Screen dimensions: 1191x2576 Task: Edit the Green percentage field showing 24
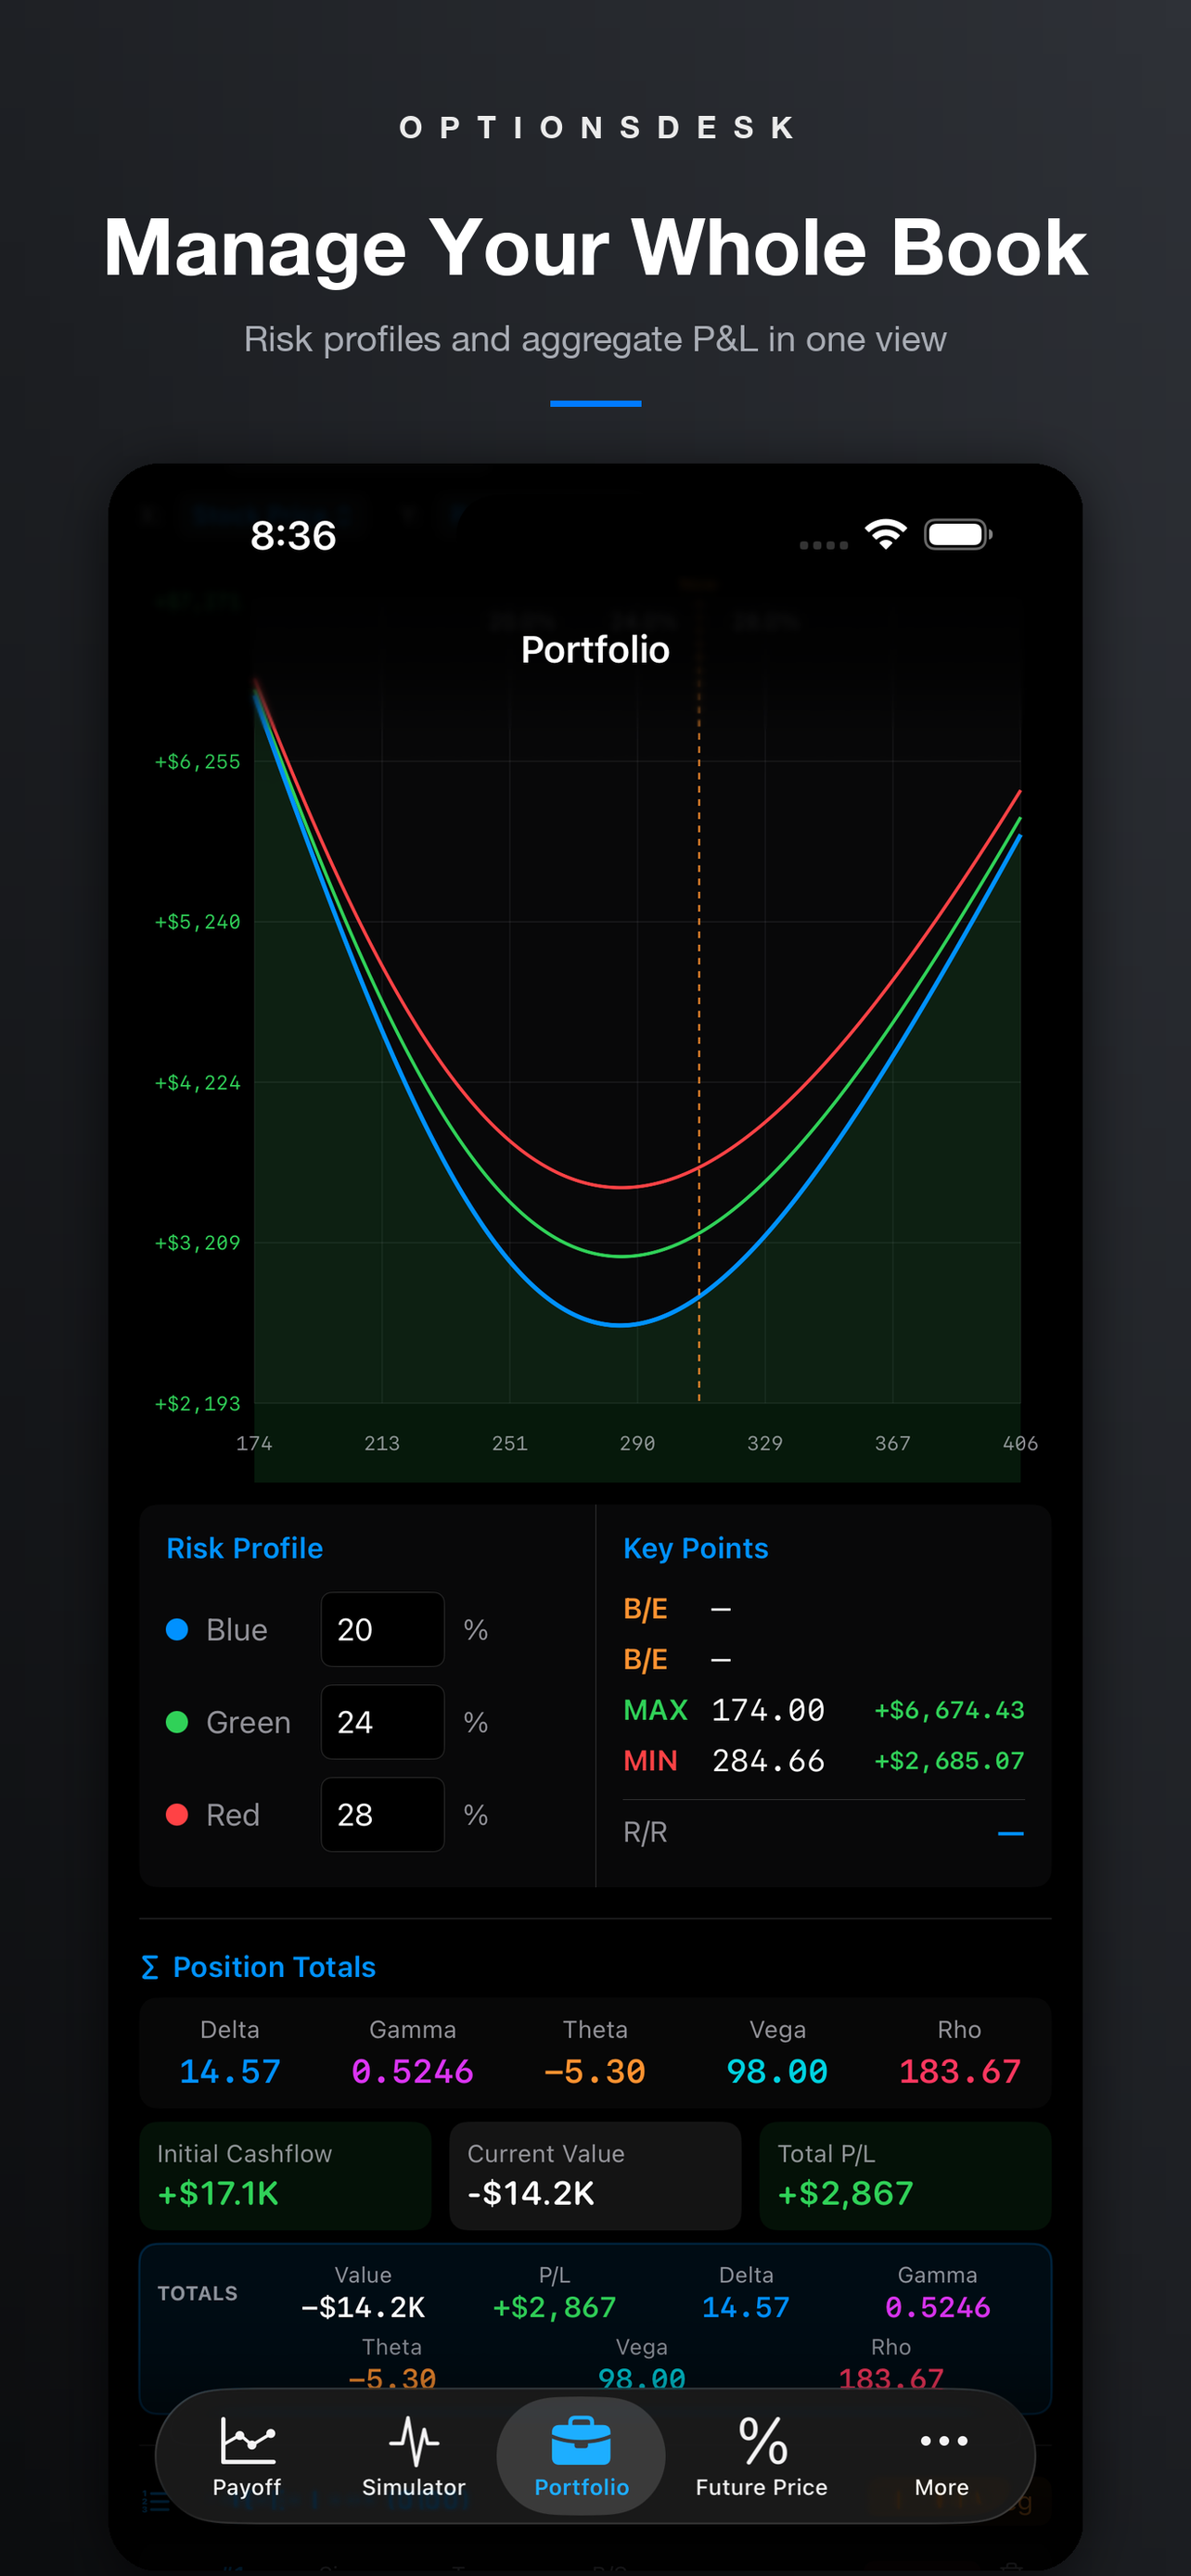click(x=382, y=1722)
